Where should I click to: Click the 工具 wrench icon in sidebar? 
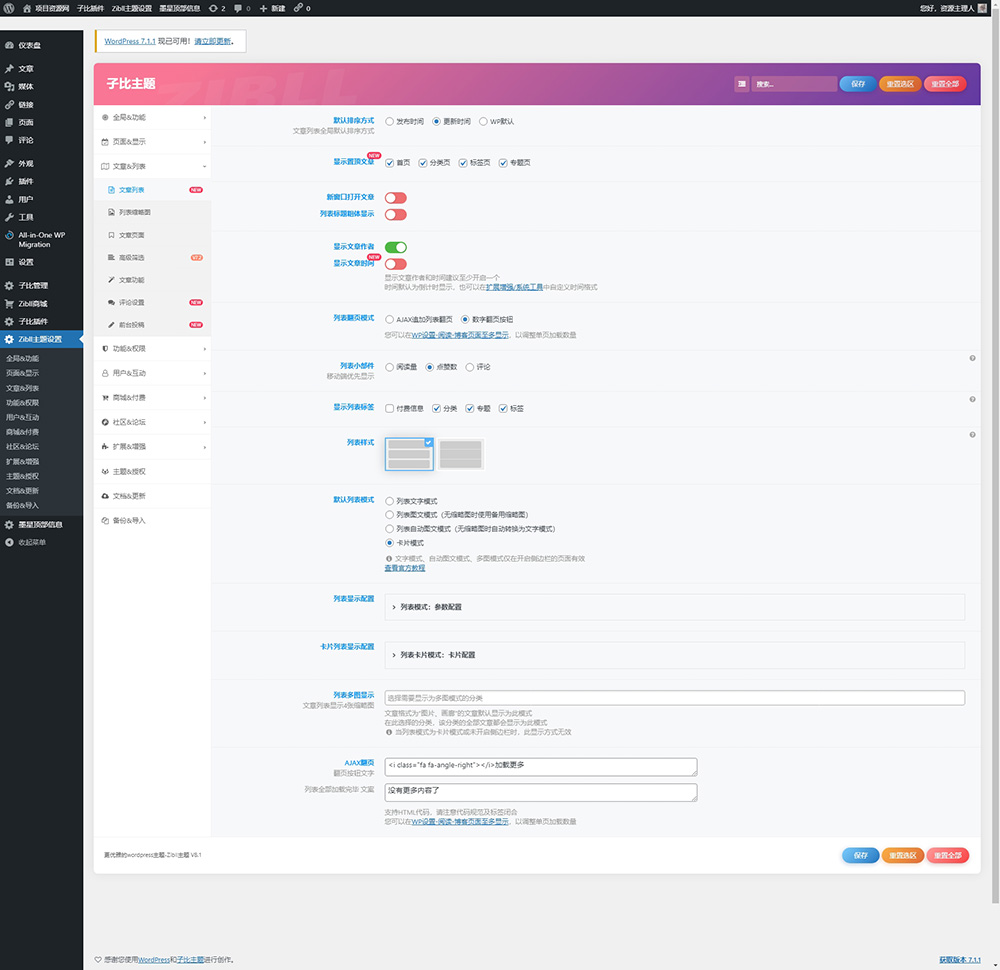(x=9, y=217)
